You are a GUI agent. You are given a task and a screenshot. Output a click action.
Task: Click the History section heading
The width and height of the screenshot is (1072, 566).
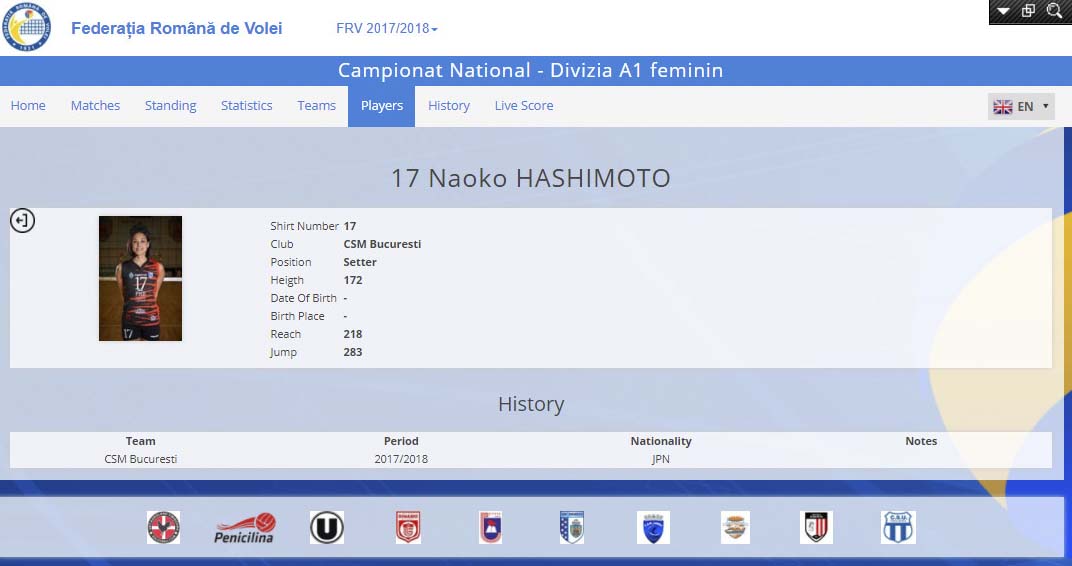pyautogui.click(x=531, y=404)
